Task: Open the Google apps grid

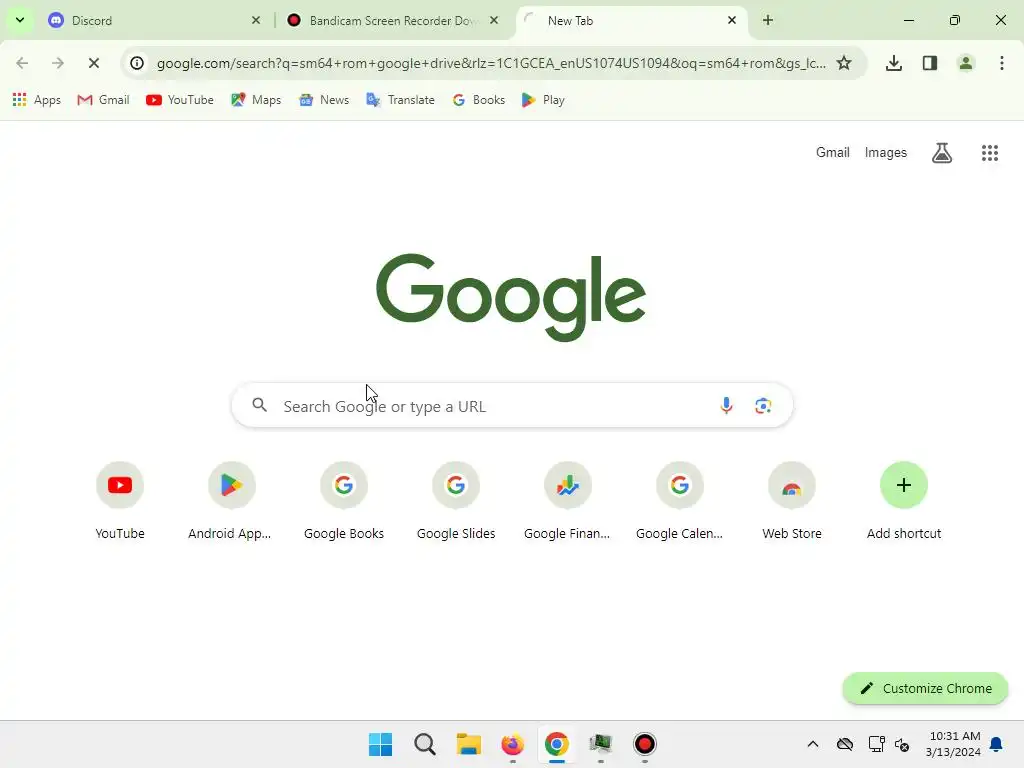Action: 990,153
